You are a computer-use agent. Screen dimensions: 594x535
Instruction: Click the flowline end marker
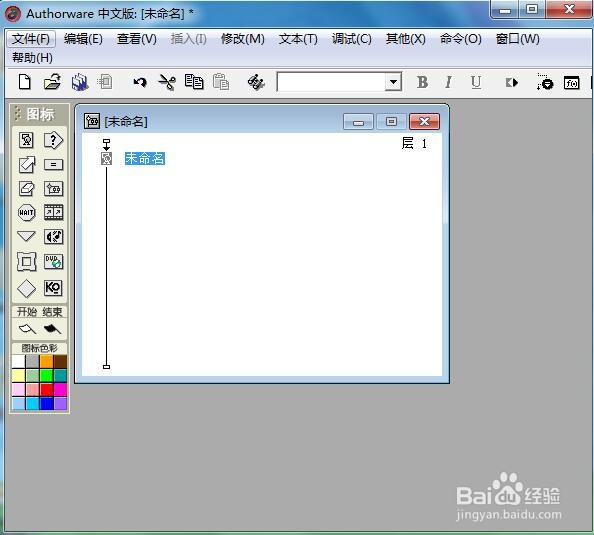106,366
